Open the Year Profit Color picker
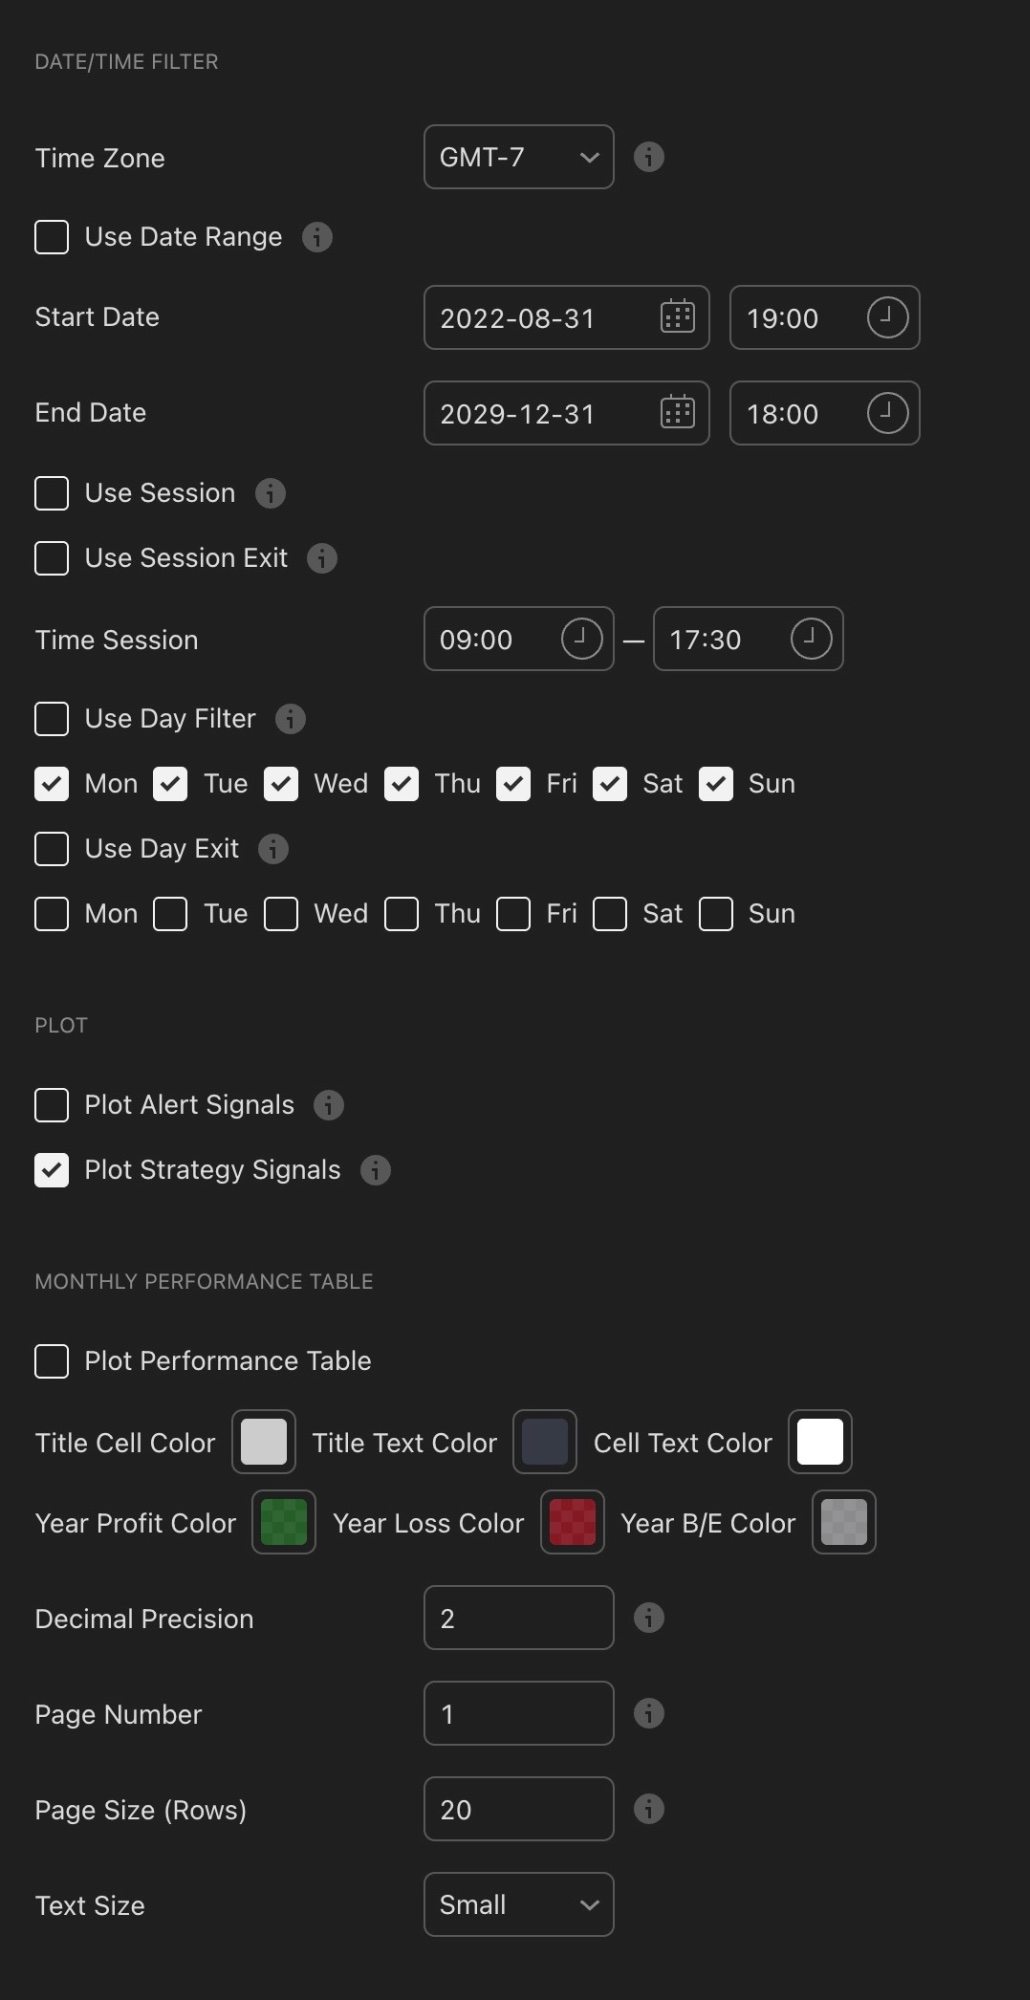Image resolution: width=1030 pixels, height=2000 pixels. point(283,1522)
